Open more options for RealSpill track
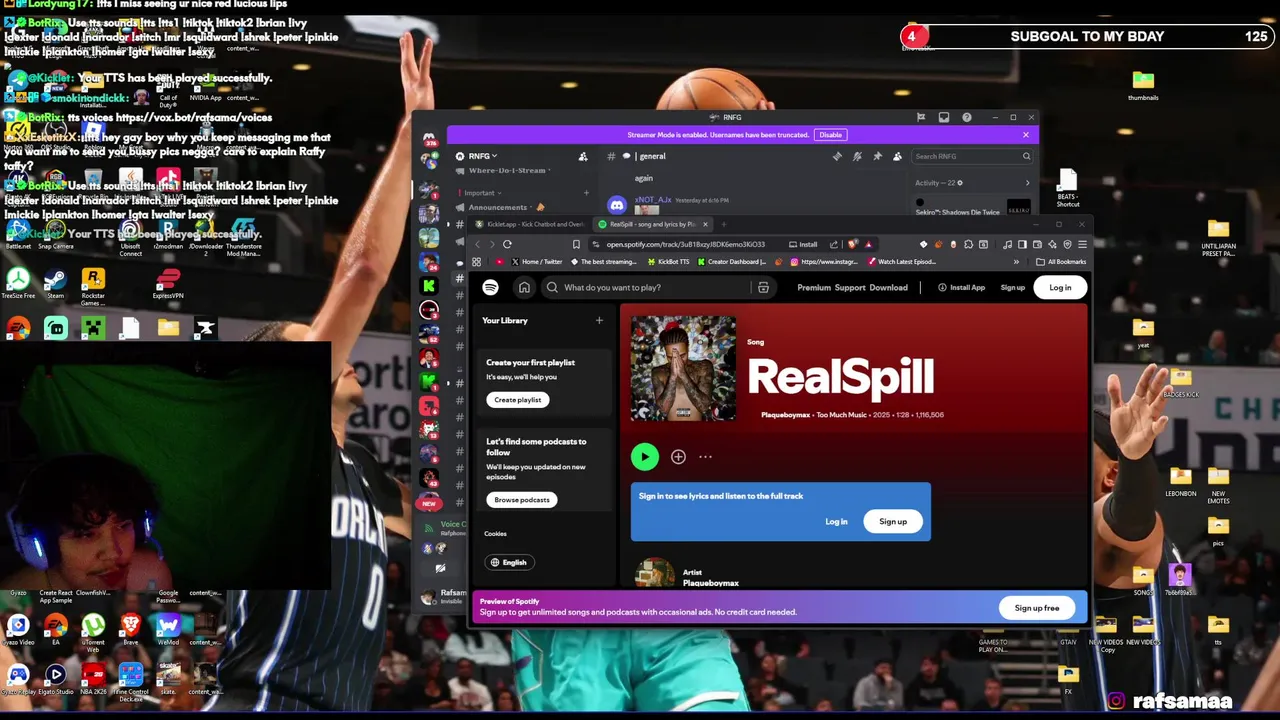Image resolution: width=1280 pixels, height=720 pixels. 705,457
